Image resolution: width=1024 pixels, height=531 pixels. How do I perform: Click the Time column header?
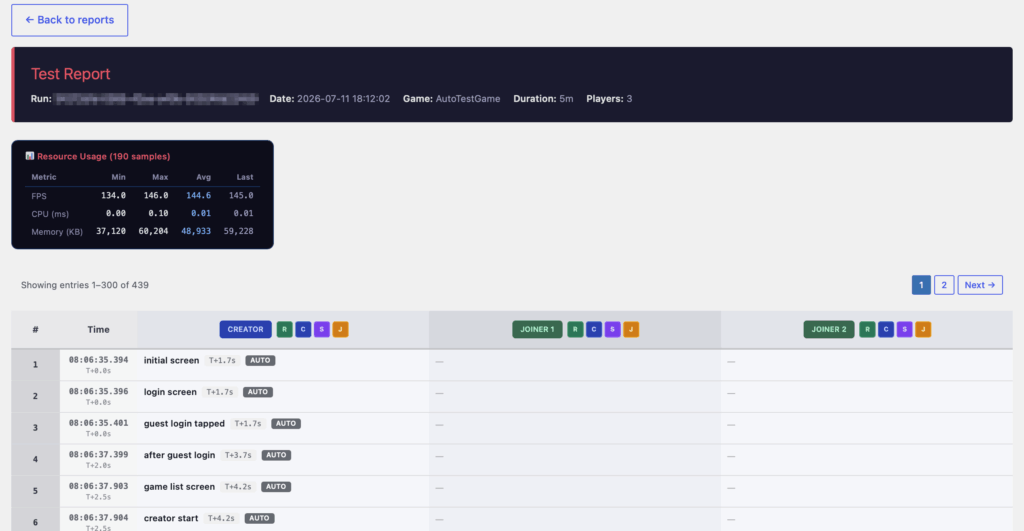pyautogui.click(x=99, y=329)
